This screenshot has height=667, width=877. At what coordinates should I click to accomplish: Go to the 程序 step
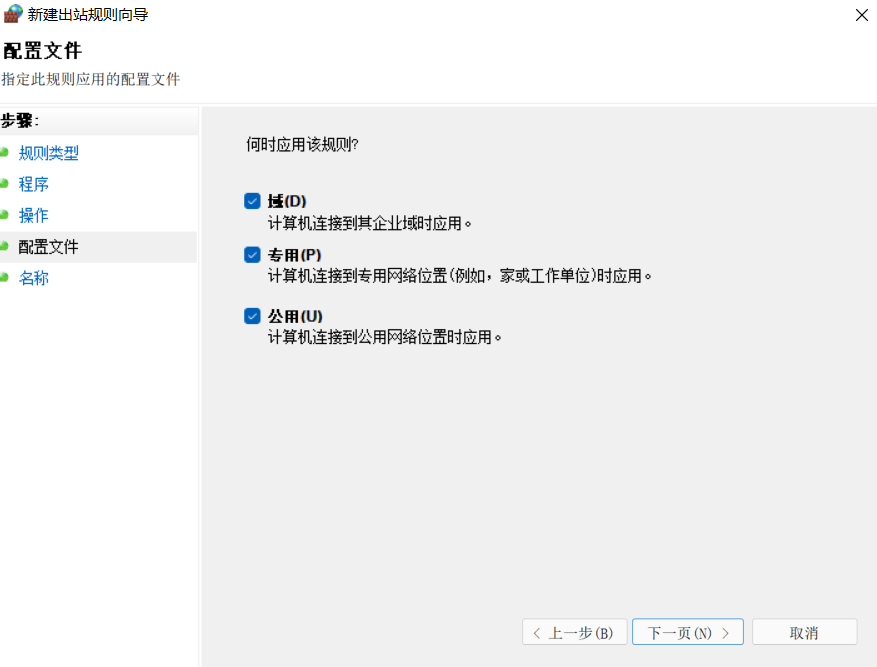[x=34, y=184]
